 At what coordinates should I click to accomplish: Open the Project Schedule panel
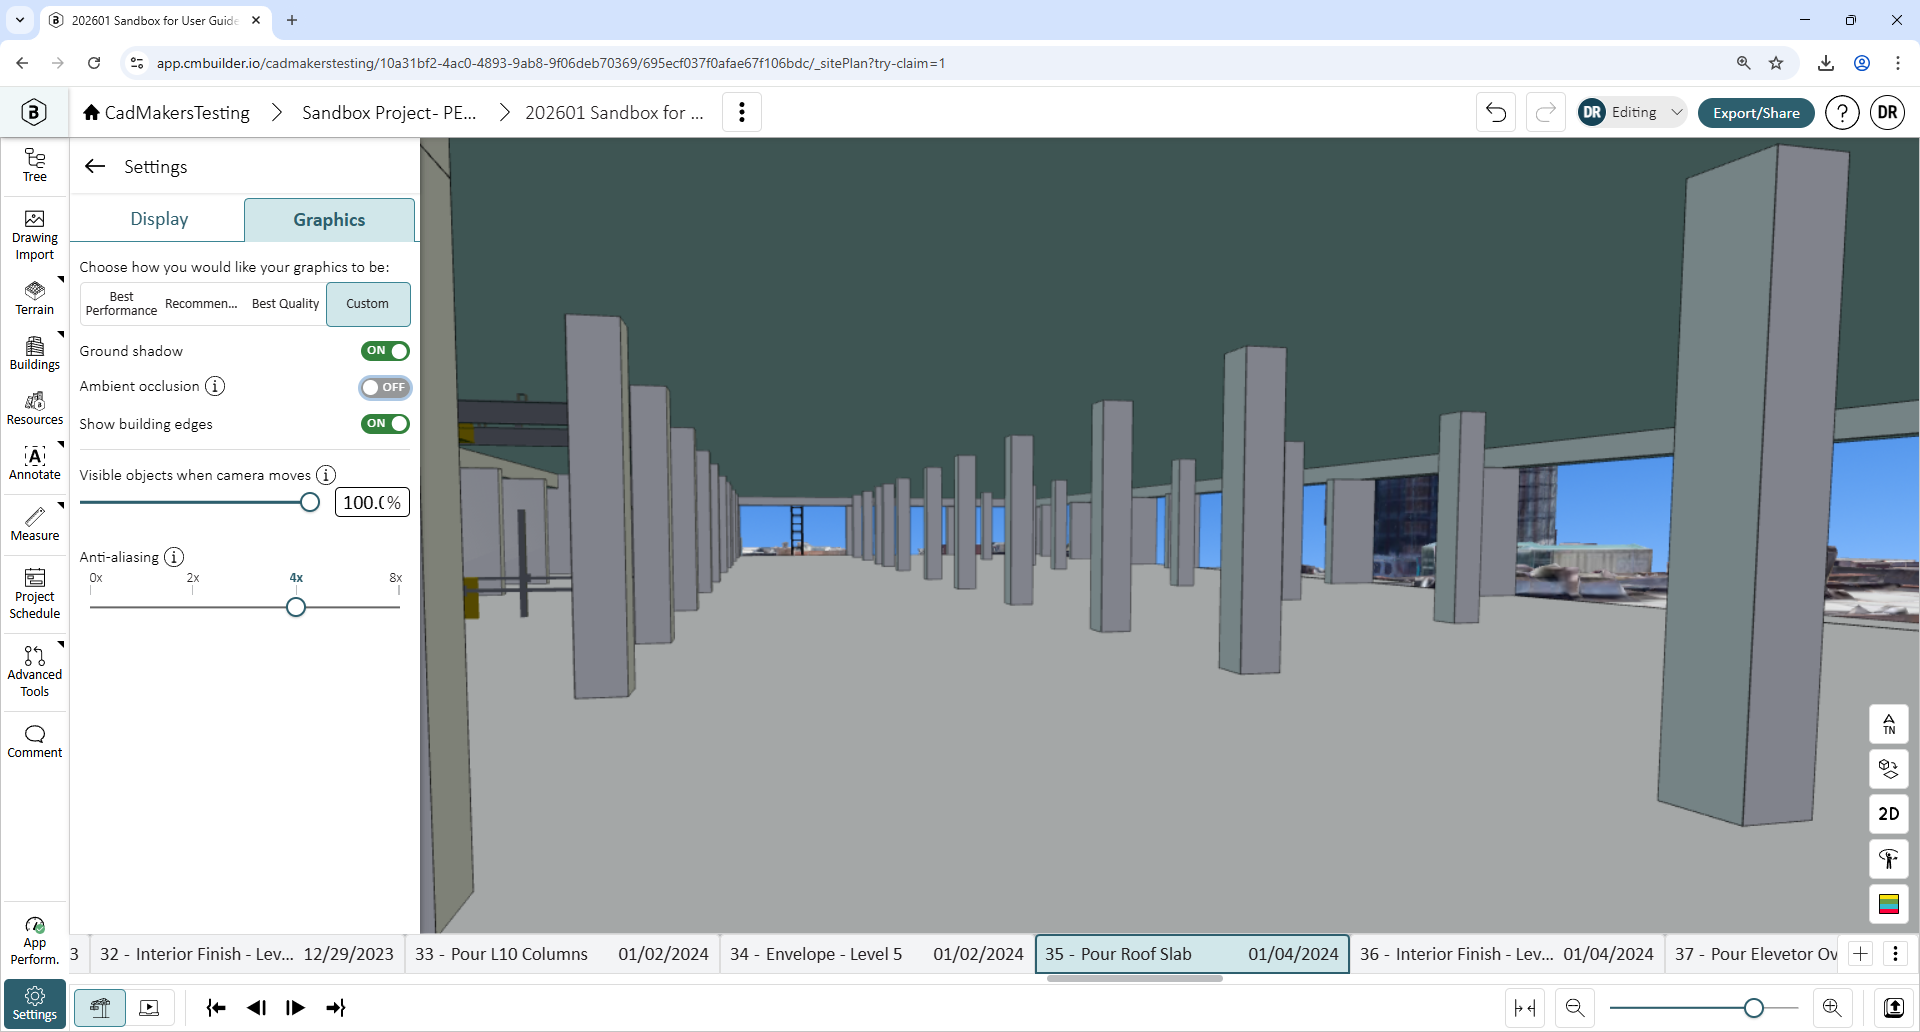point(35,594)
